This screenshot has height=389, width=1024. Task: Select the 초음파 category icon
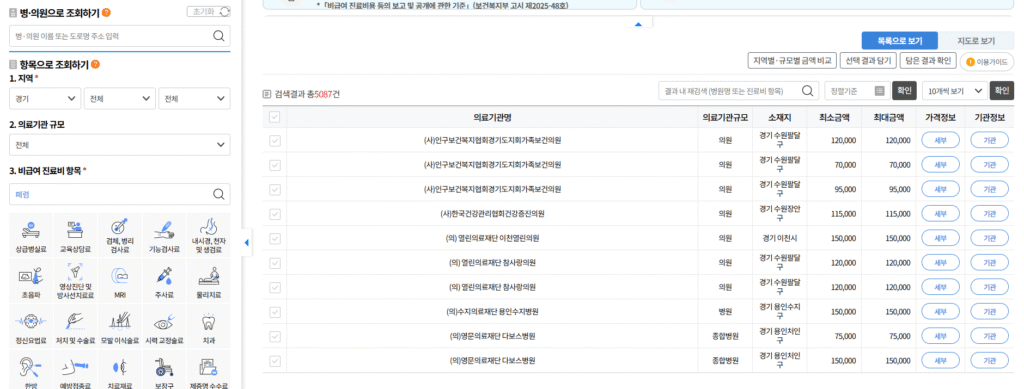31,280
